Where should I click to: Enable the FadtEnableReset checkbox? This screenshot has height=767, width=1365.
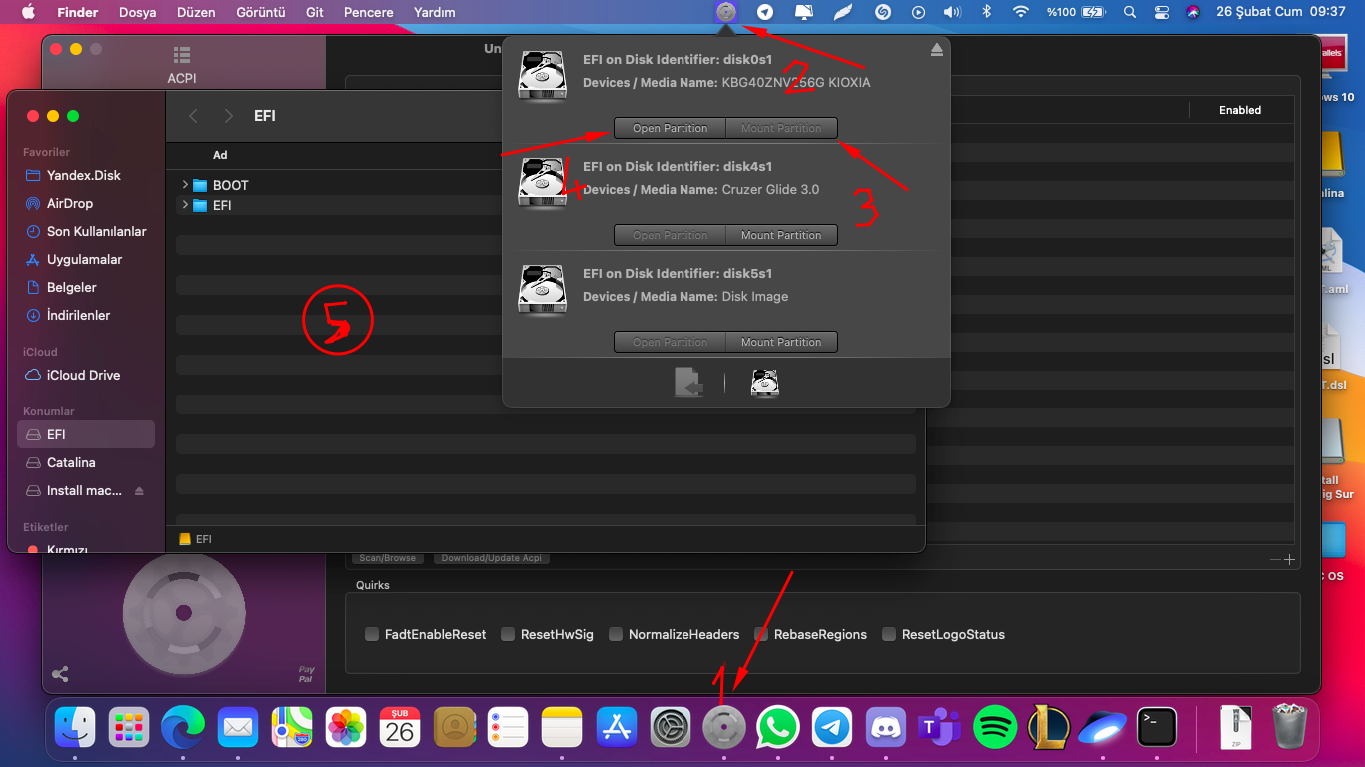372,634
